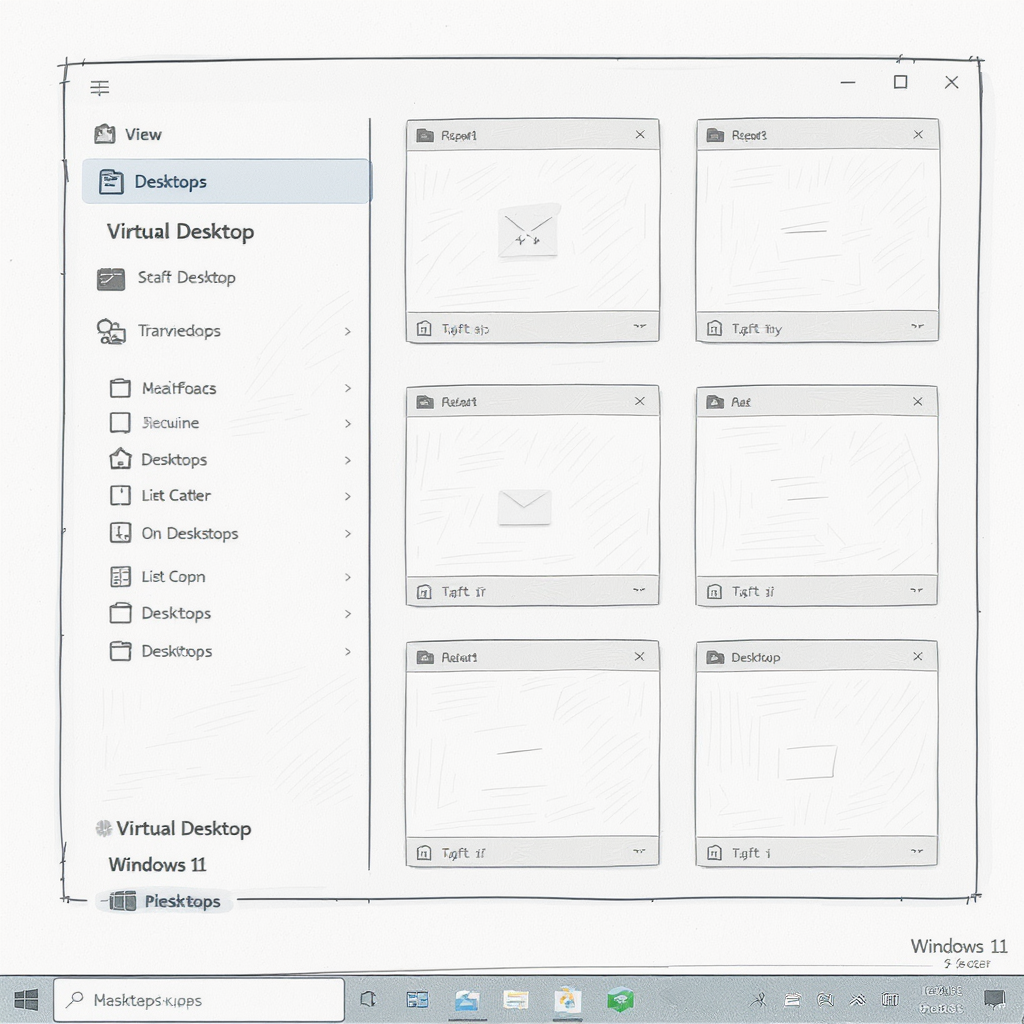1024x1024 pixels.
Task: Open the notification center speech bubble icon
Action: point(995,1000)
